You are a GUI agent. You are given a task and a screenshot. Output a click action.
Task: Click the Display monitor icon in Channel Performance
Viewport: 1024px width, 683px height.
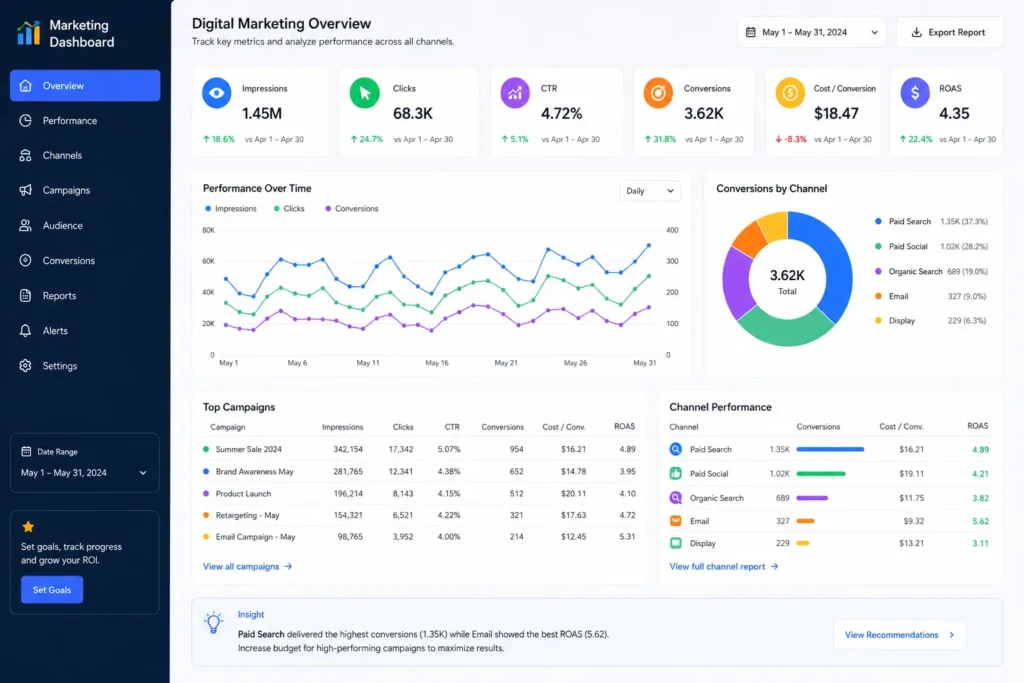click(x=676, y=543)
